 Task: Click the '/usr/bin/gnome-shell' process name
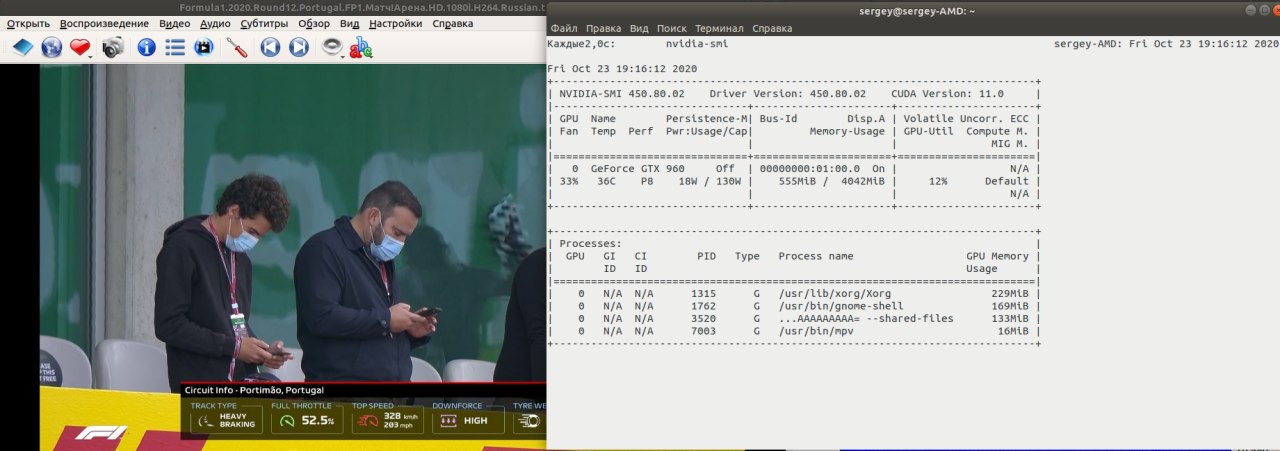(841, 306)
